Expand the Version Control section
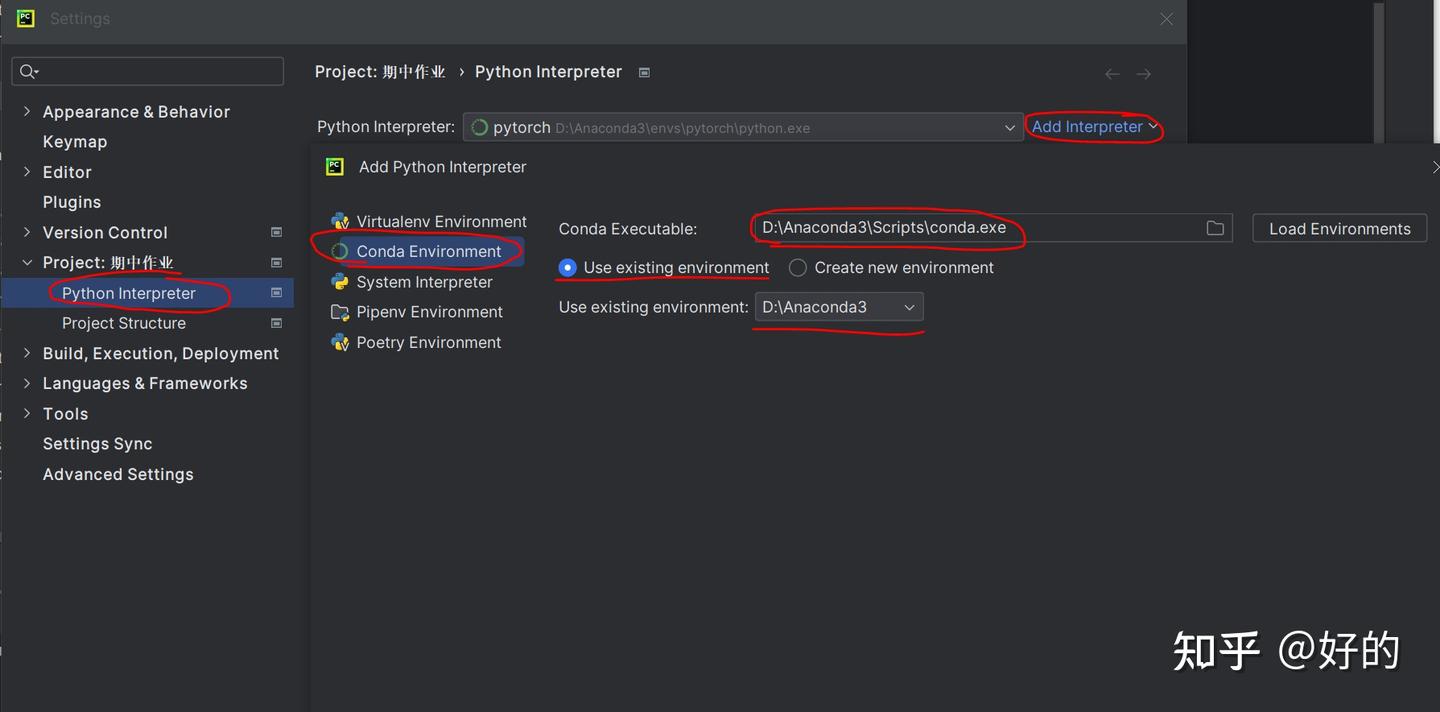This screenshot has height=712, width=1440. [x=27, y=232]
